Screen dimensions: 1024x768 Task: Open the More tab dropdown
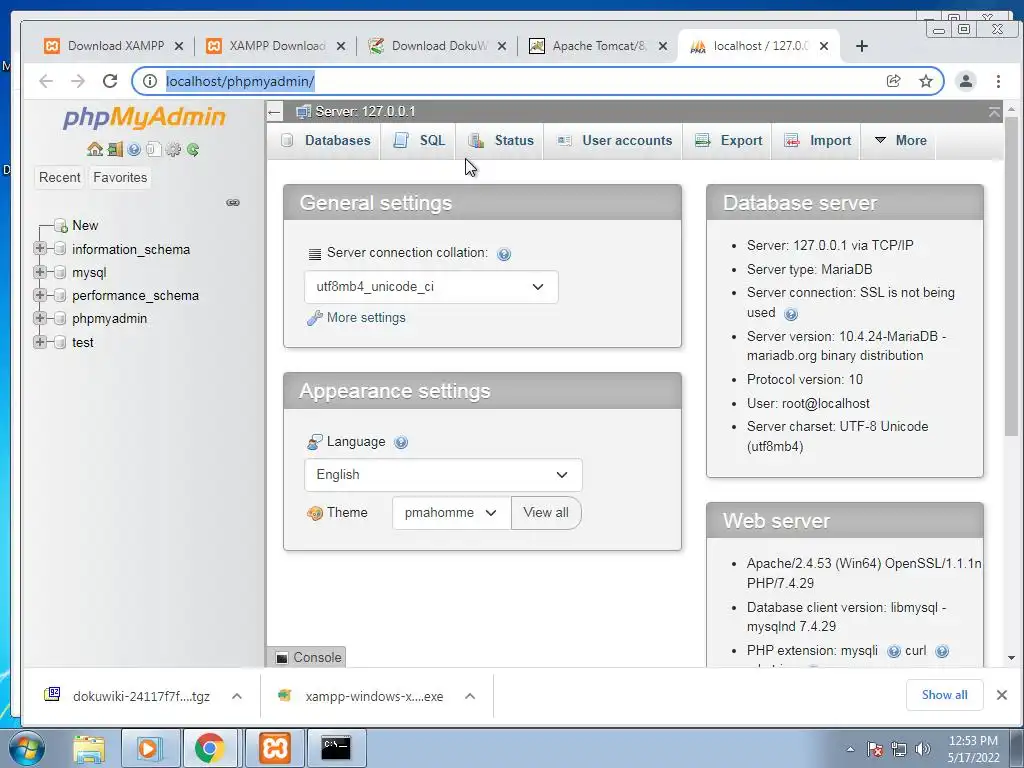(900, 140)
